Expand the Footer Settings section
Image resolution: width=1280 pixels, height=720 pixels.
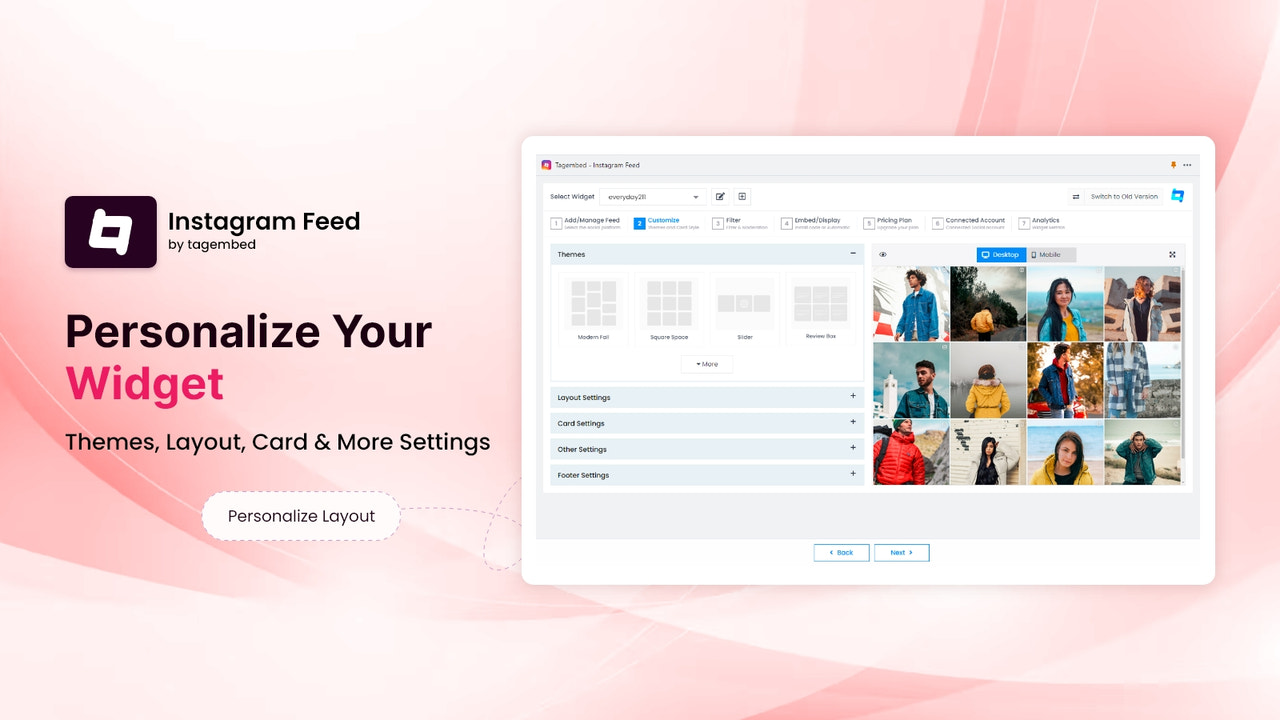pos(852,474)
